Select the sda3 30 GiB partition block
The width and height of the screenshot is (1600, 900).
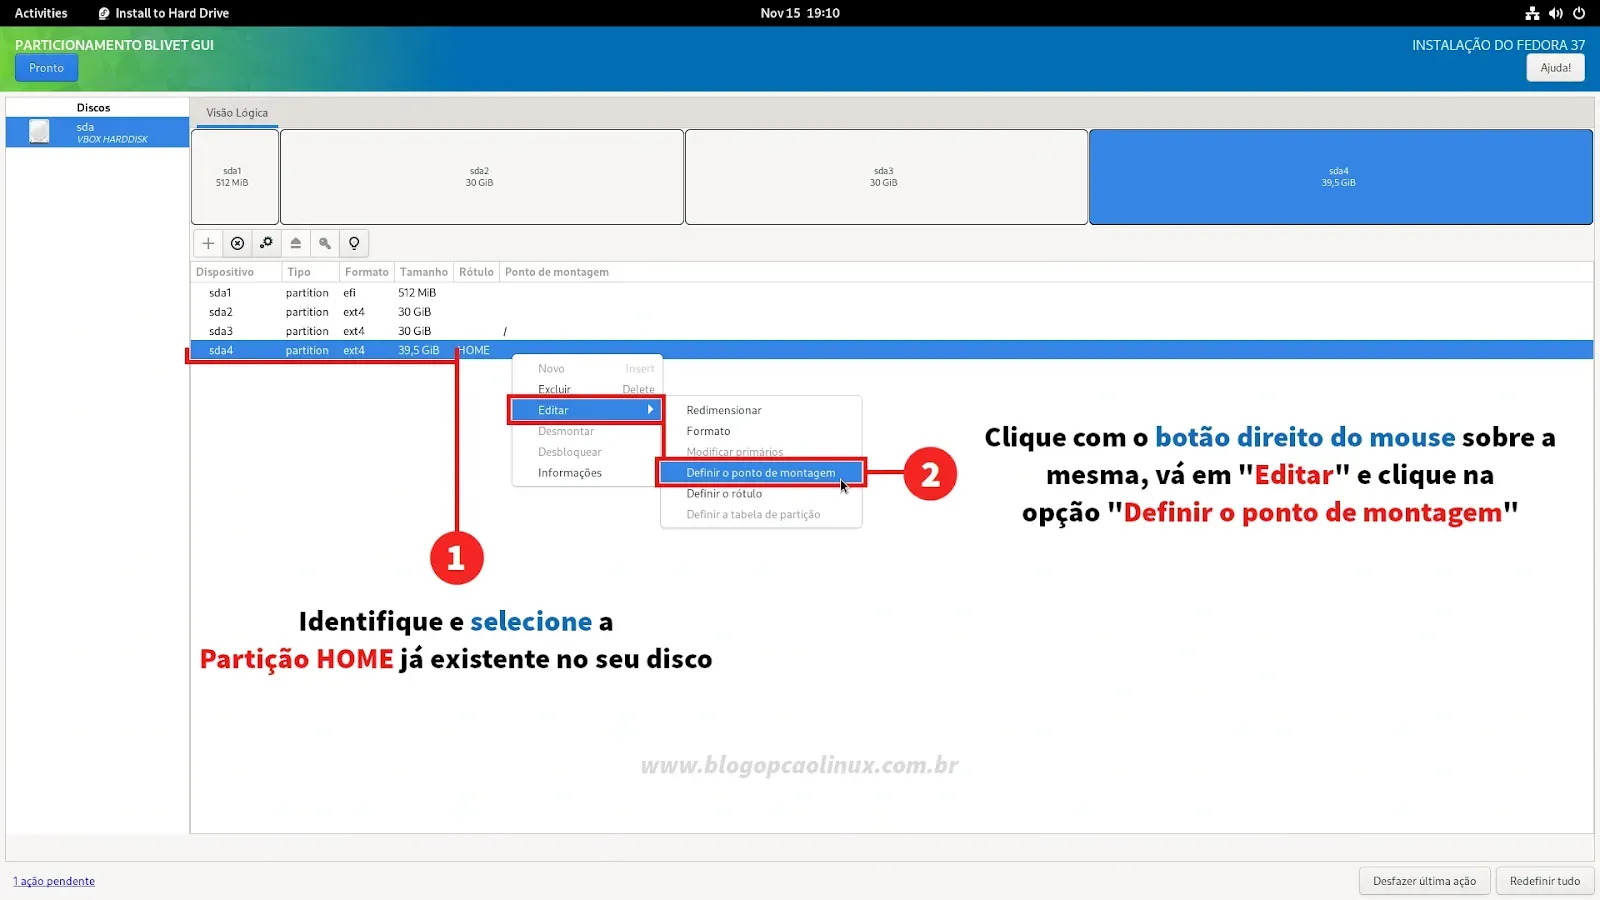pyautogui.click(x=886, y=177)
